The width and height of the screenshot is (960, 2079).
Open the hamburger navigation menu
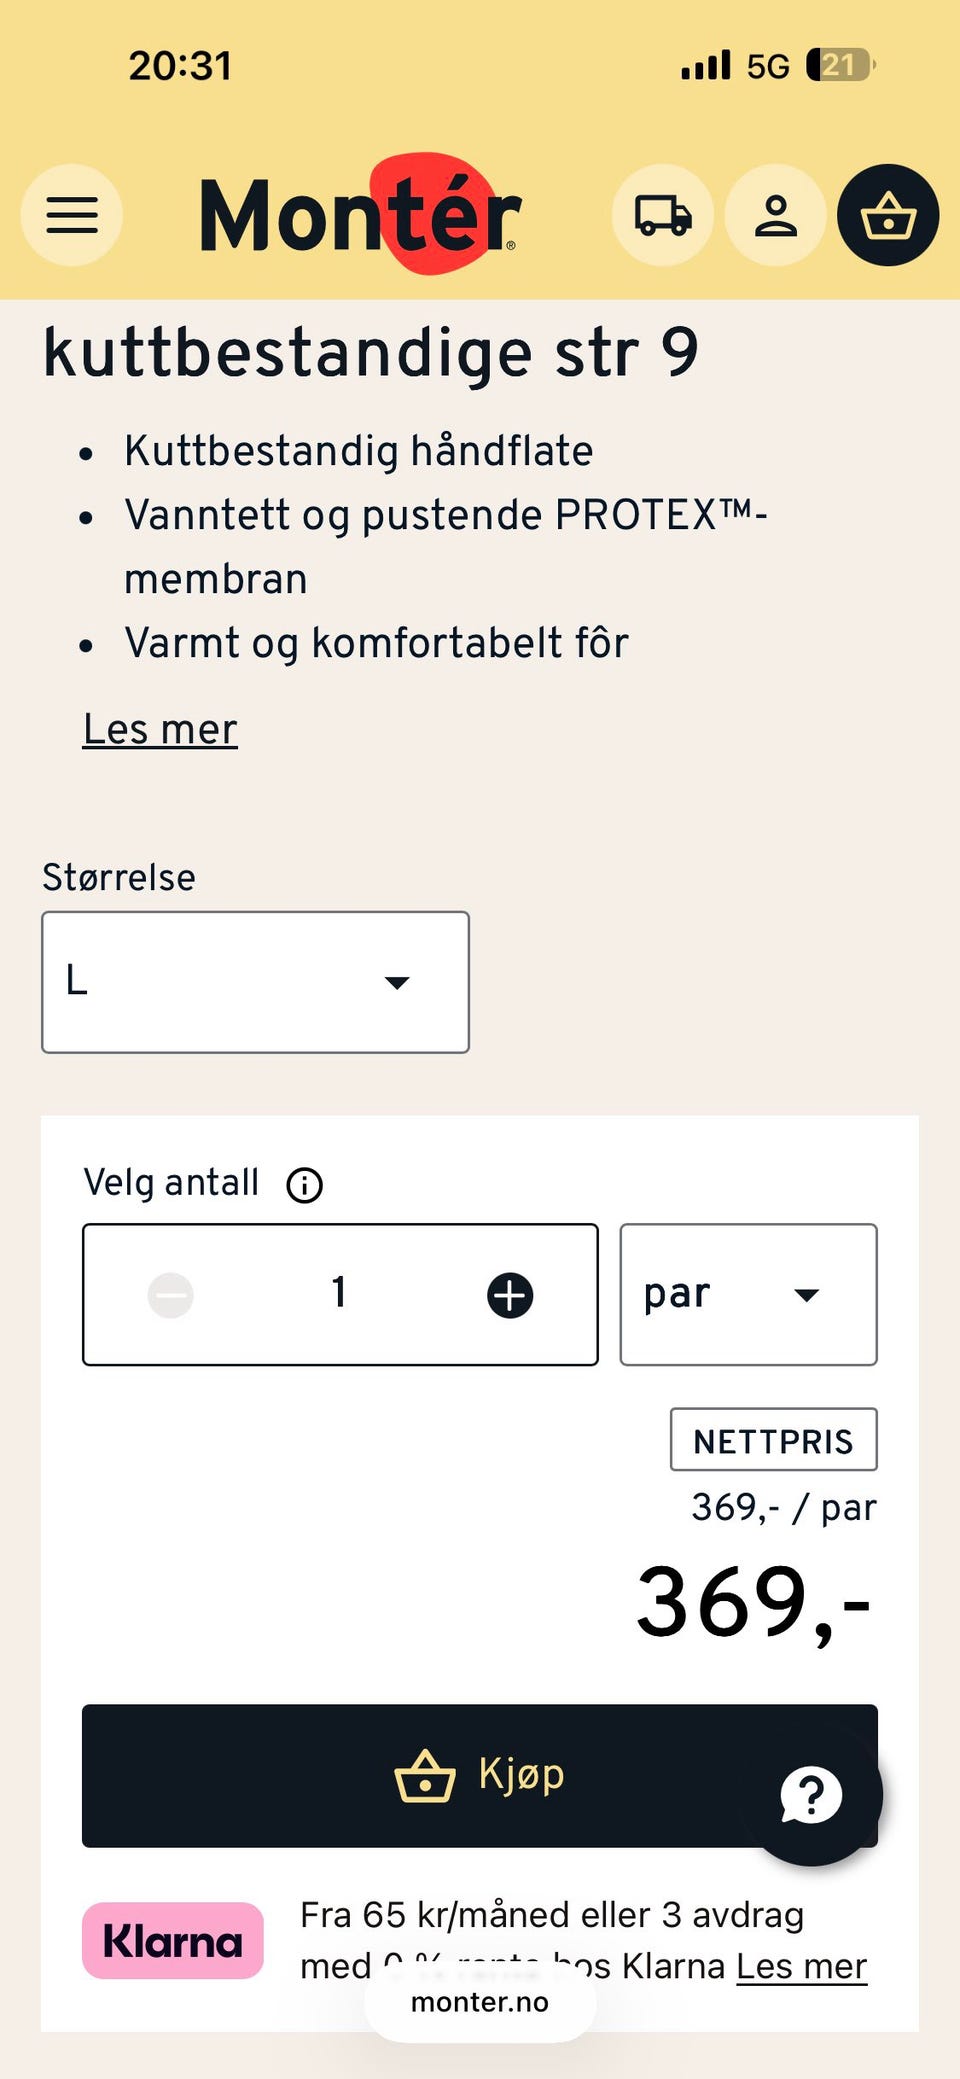coord(70,216)
